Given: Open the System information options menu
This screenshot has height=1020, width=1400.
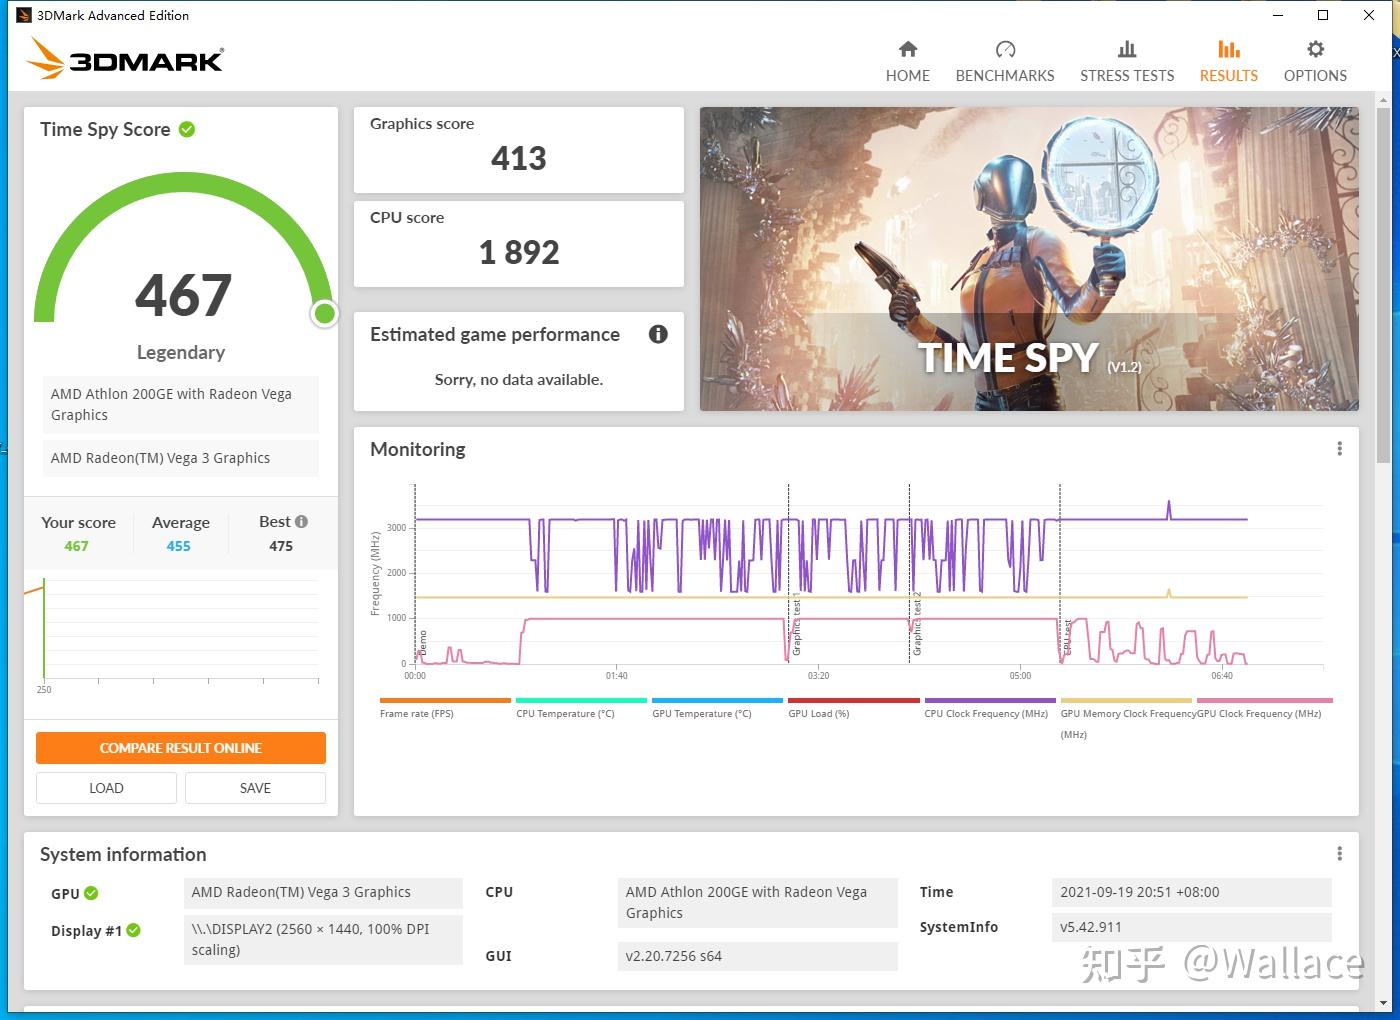Looking at the screenshot, I should click(1339, 853).
